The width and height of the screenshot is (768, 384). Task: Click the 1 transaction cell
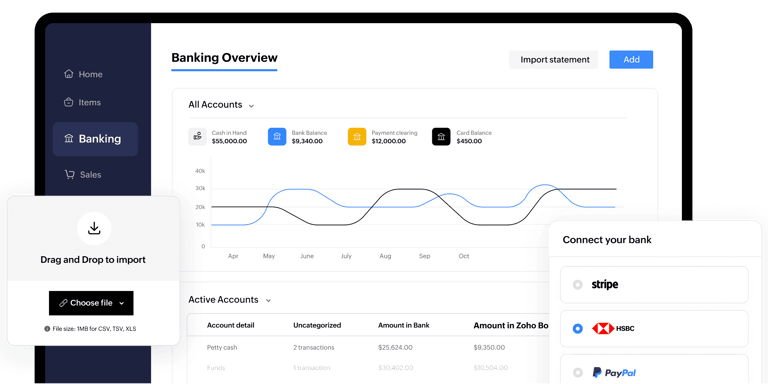coord(312,368)
